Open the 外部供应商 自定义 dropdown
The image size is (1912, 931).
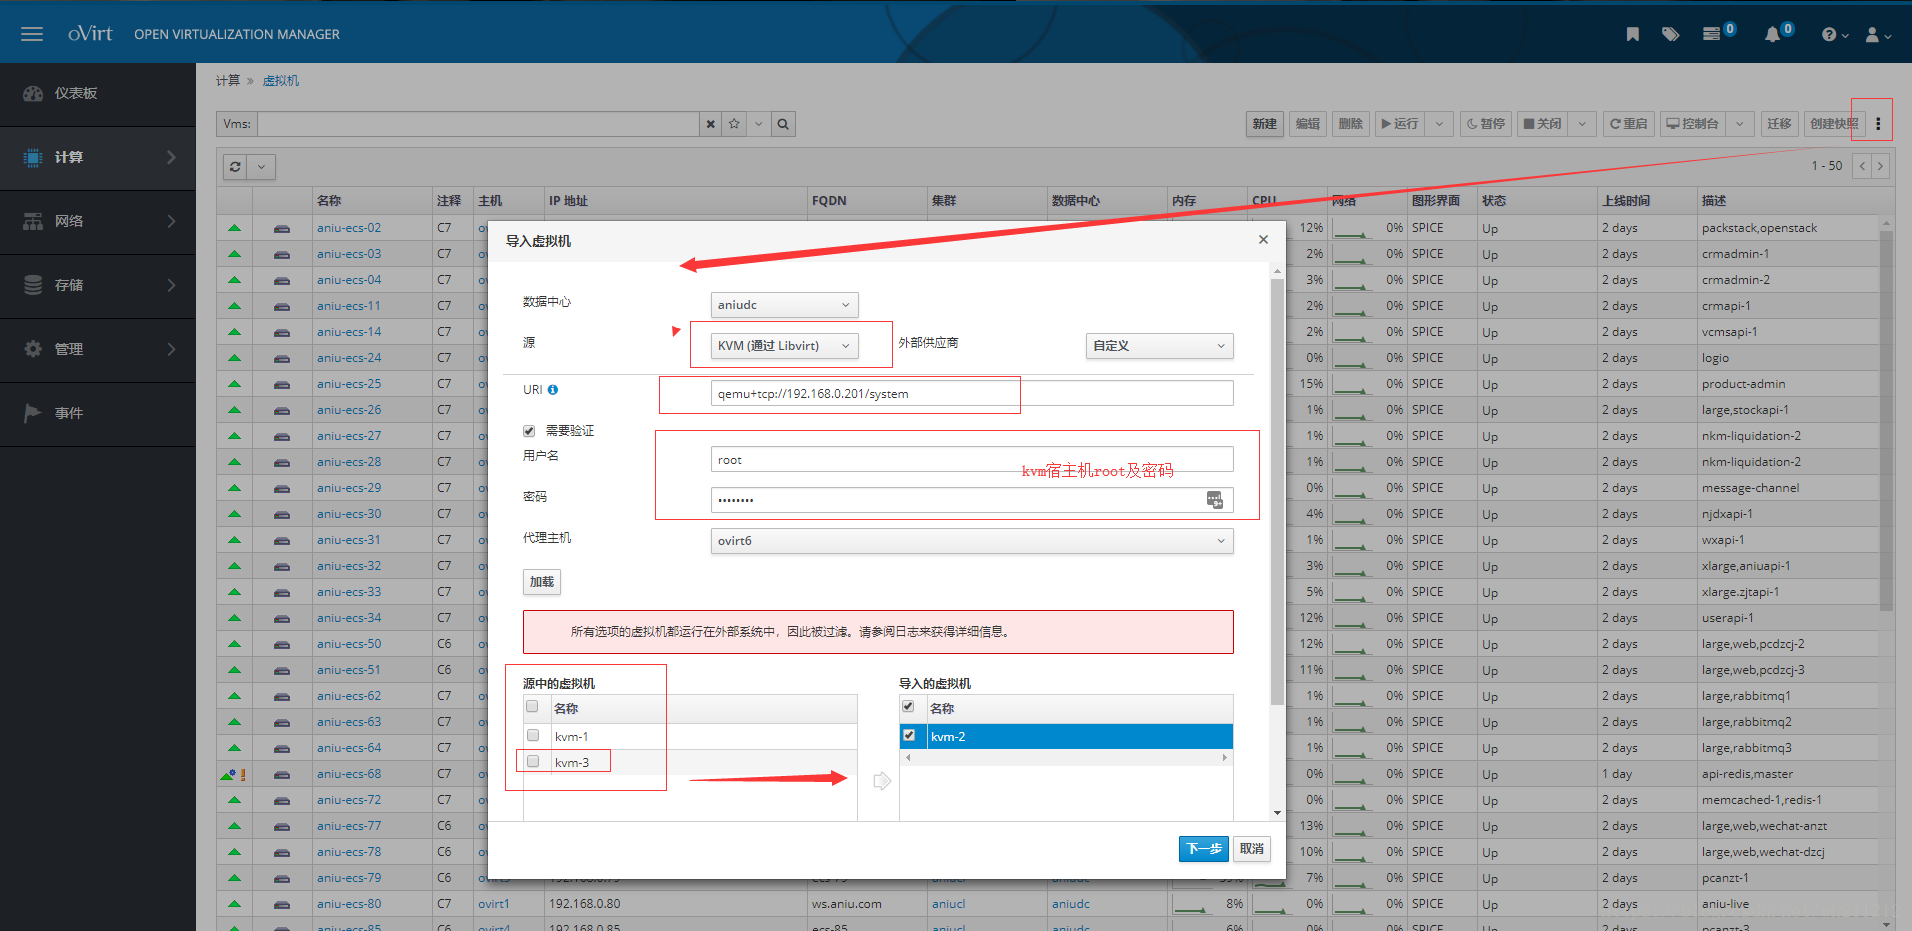[x=1159, y=346]
